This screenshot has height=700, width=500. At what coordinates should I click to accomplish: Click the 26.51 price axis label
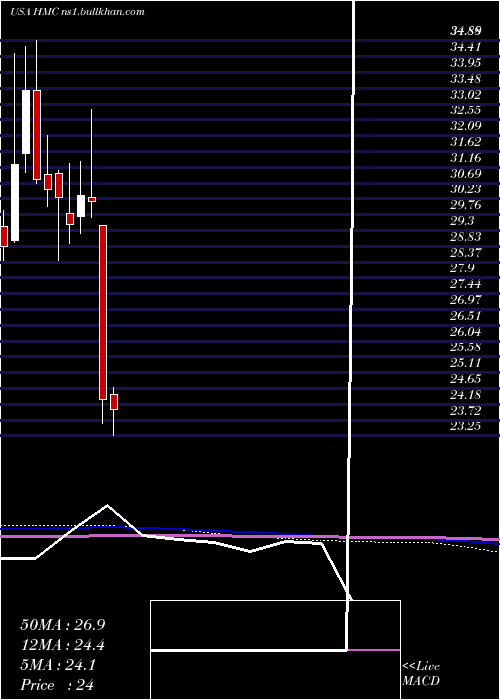pyautogui.click(x=466, y=316)
